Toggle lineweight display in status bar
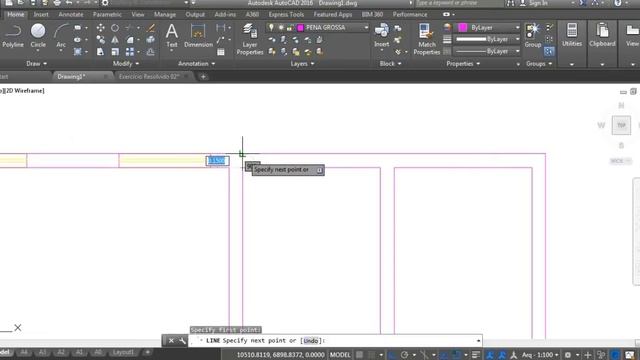 point(476,355)
